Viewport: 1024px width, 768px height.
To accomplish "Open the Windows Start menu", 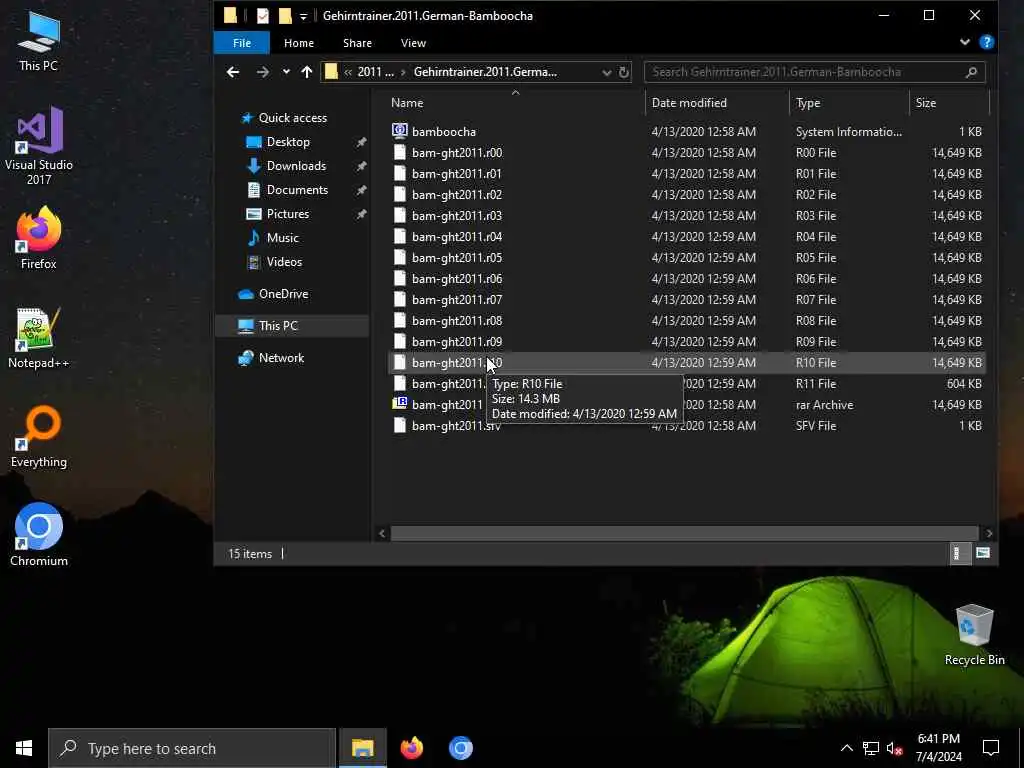I will [x=24, y=748].
